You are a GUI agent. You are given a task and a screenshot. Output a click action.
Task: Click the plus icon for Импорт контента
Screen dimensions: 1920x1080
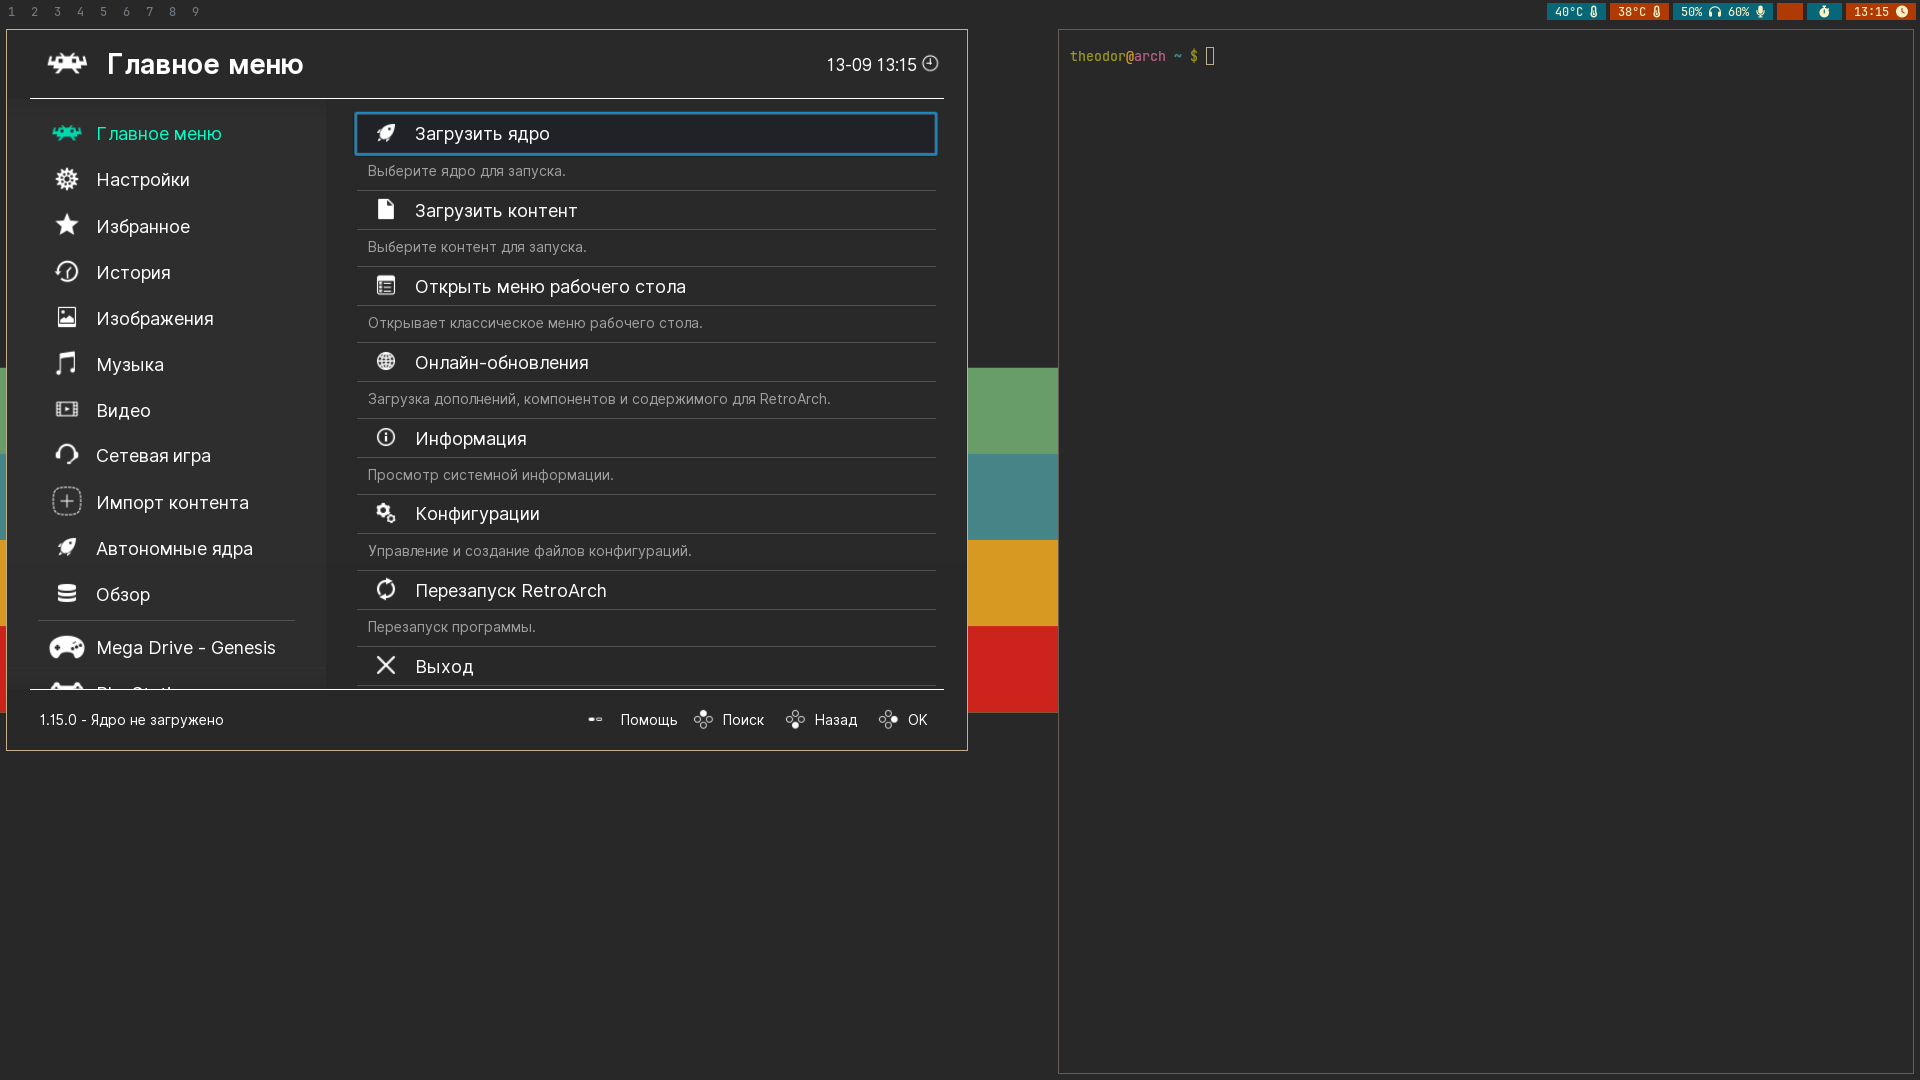[67, 501]
